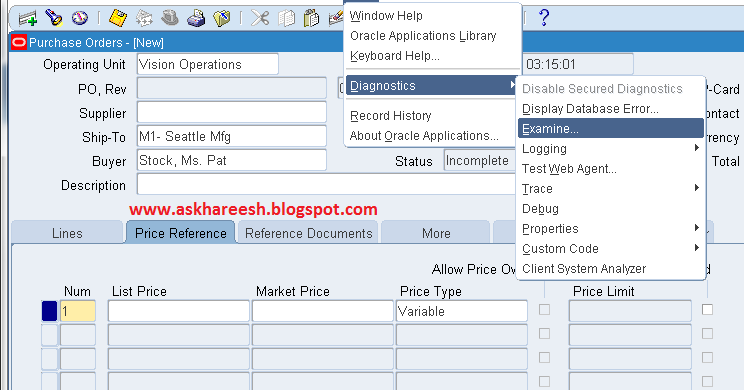Click the Cut scissors icon
The height and width of the screenshot is (390, 744).
260,19
